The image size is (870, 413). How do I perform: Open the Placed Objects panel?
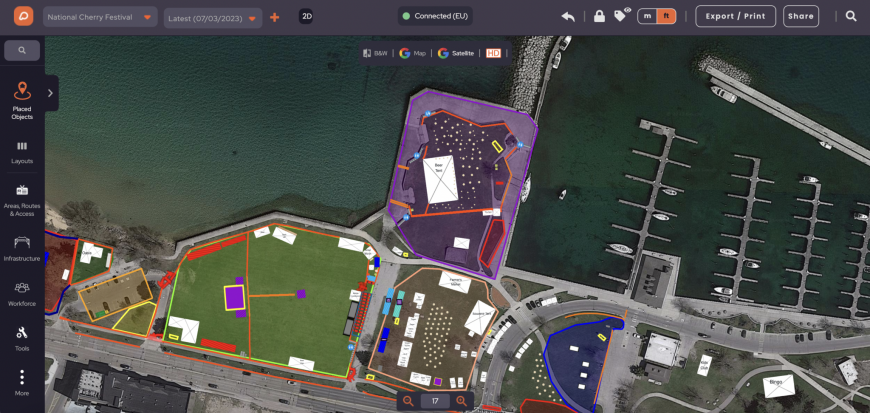click(x=22, y=100)
